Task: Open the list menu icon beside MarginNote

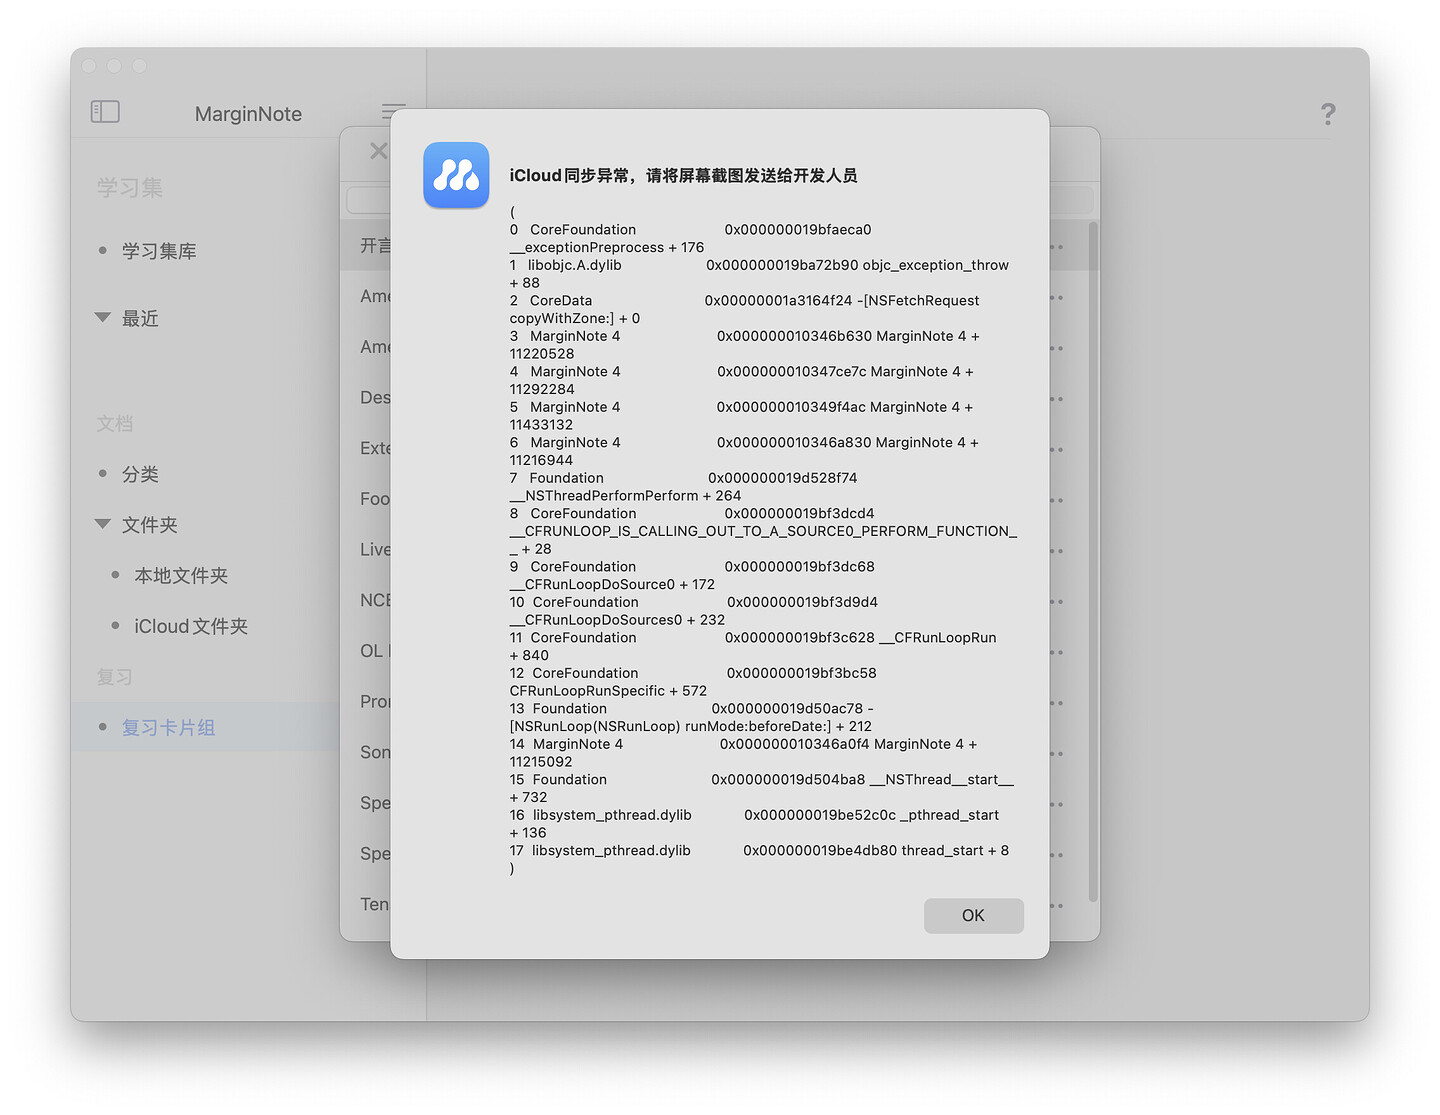Action: tap(393, 111)
